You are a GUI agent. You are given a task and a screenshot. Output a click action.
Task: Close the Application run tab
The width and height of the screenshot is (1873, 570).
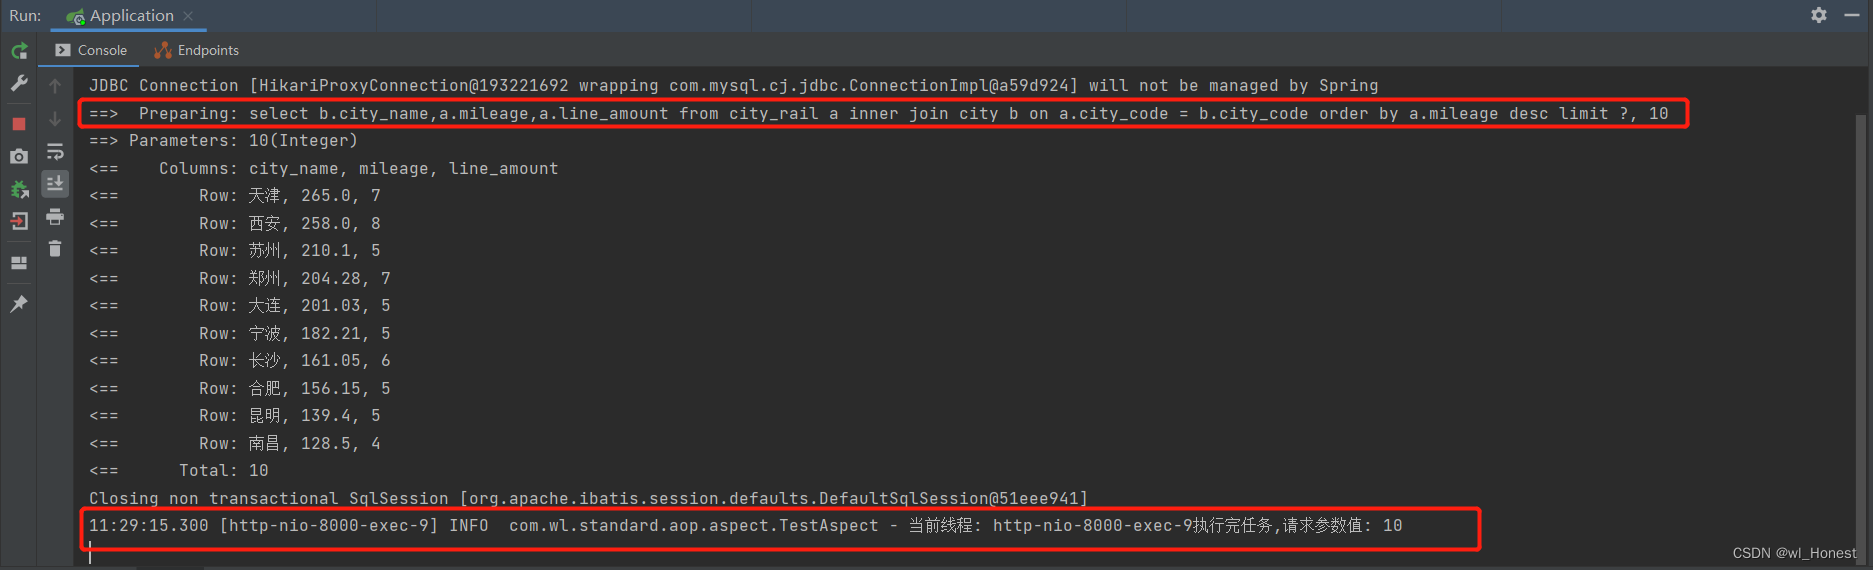coord(188,16)
